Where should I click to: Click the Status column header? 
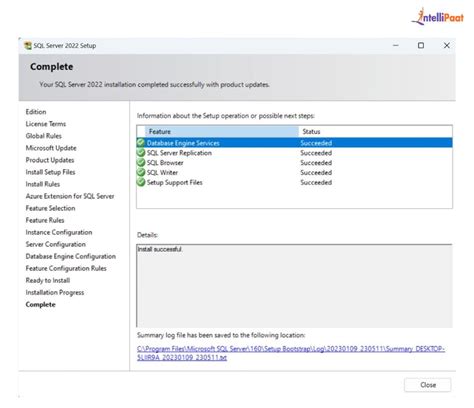click(x=375, y=132)
